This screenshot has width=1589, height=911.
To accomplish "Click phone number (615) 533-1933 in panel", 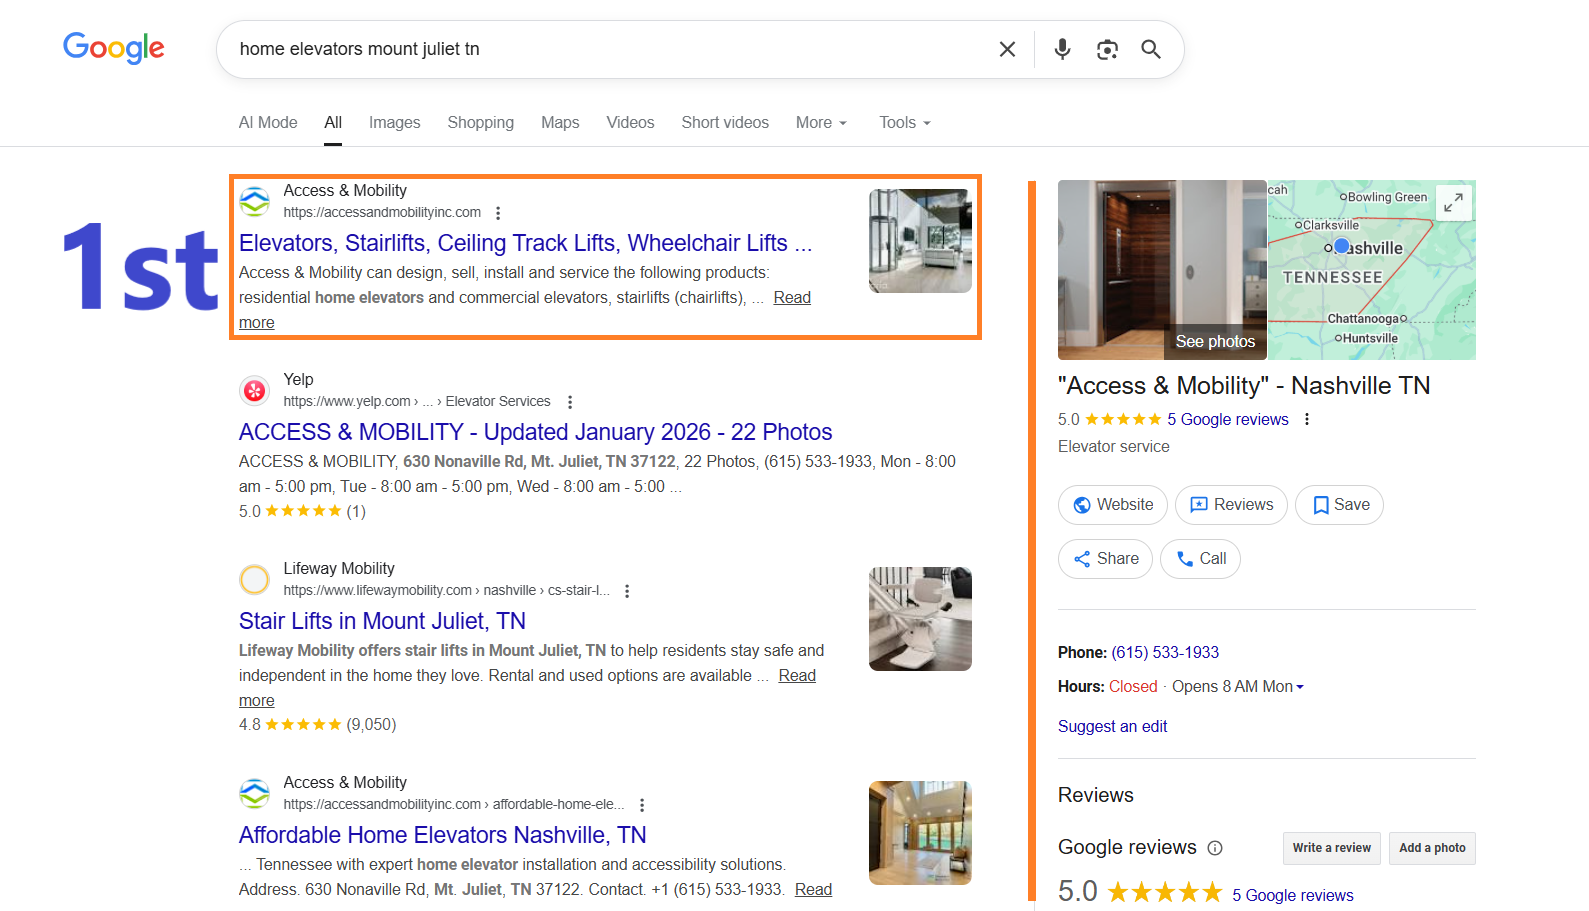I will [1165, 653].
